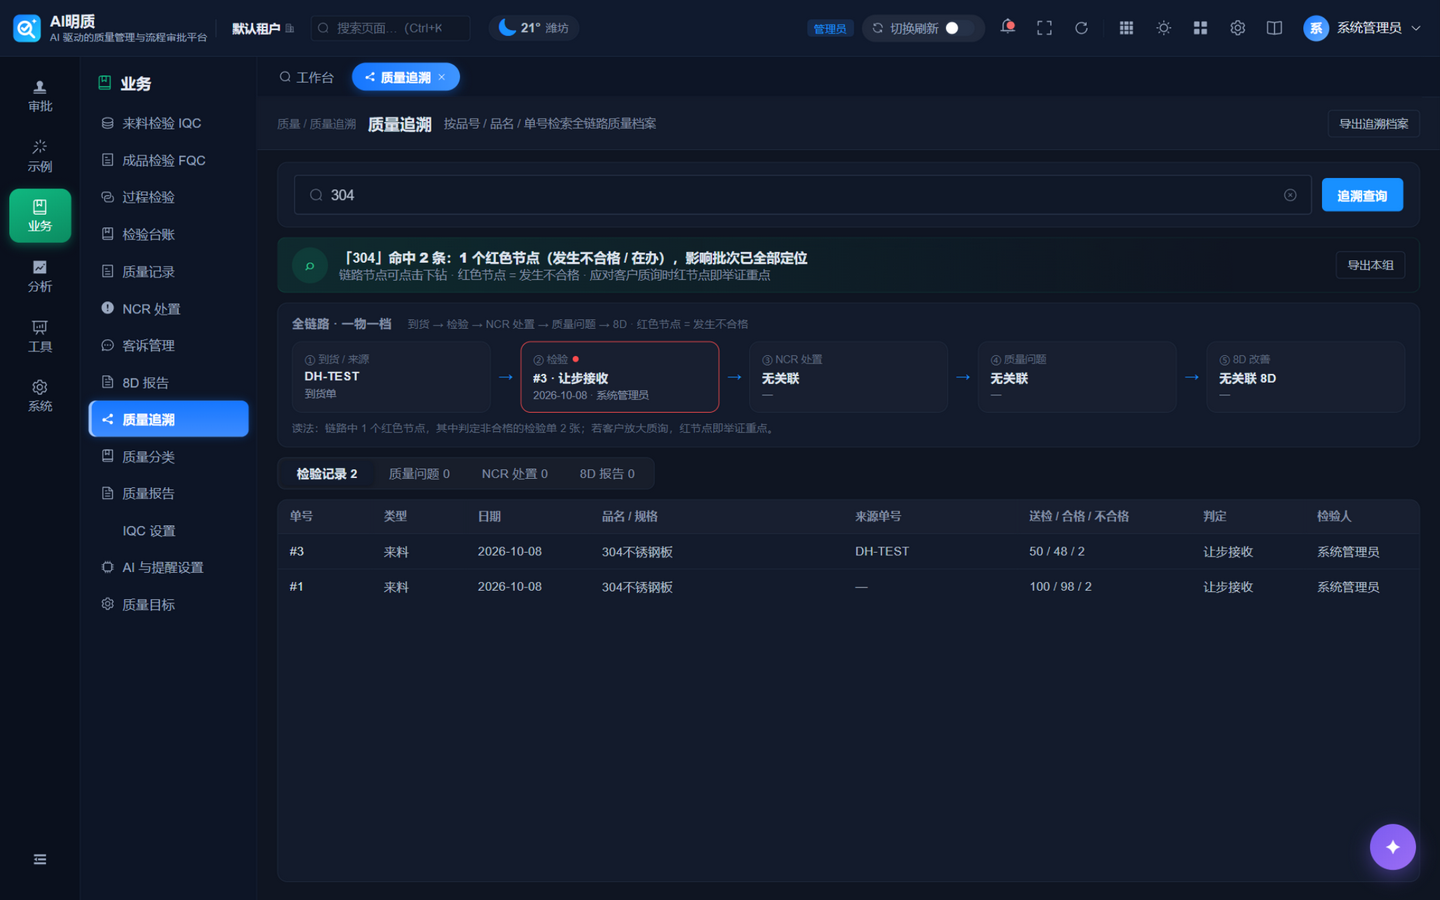Switch to 8D 报告 0 tab

(x=607, y=474)
